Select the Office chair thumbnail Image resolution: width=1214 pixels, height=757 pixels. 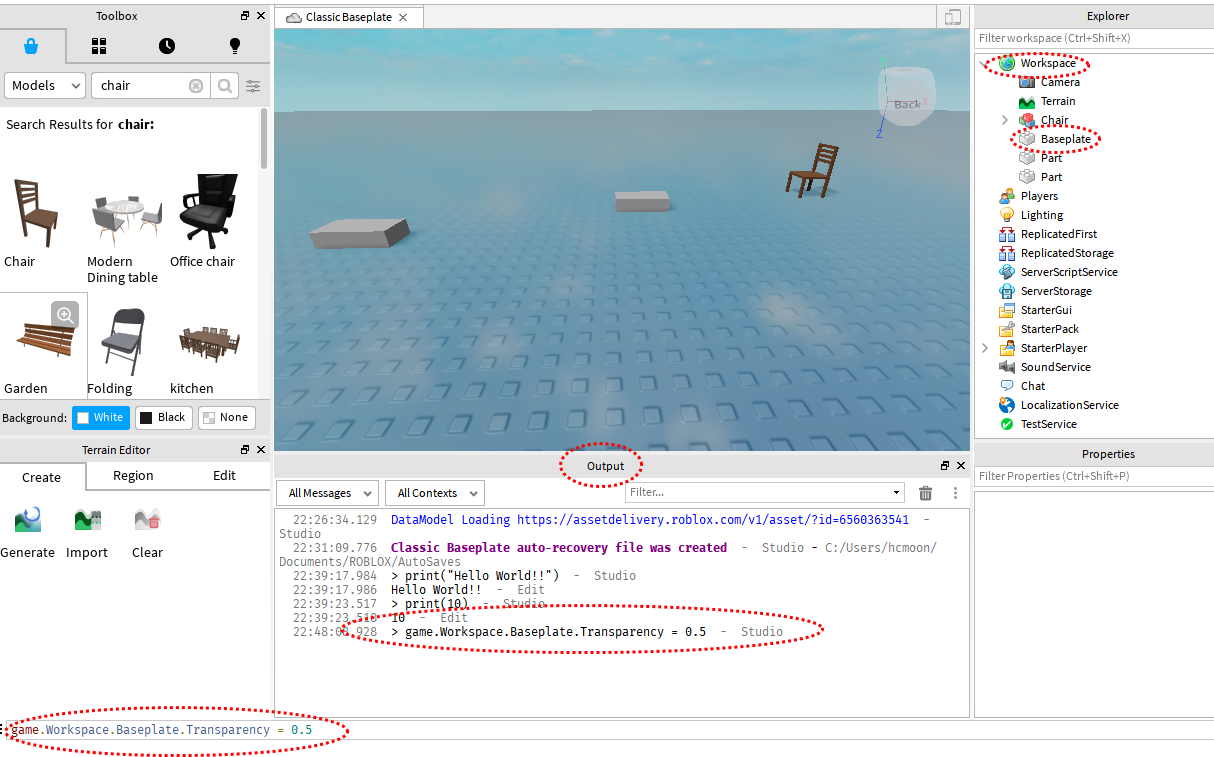click(x=208, y=211)
